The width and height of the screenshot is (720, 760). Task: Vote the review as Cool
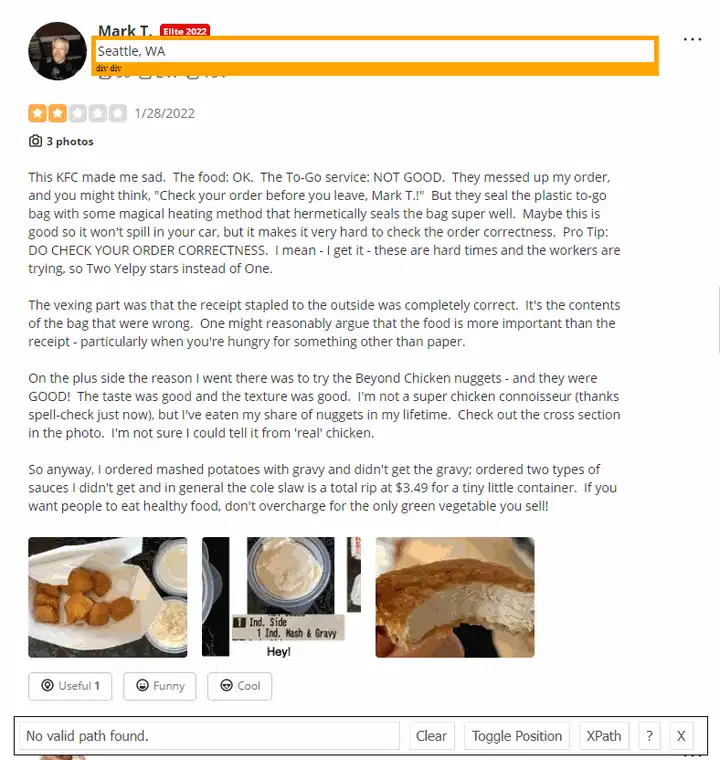(x=240, y=686)
